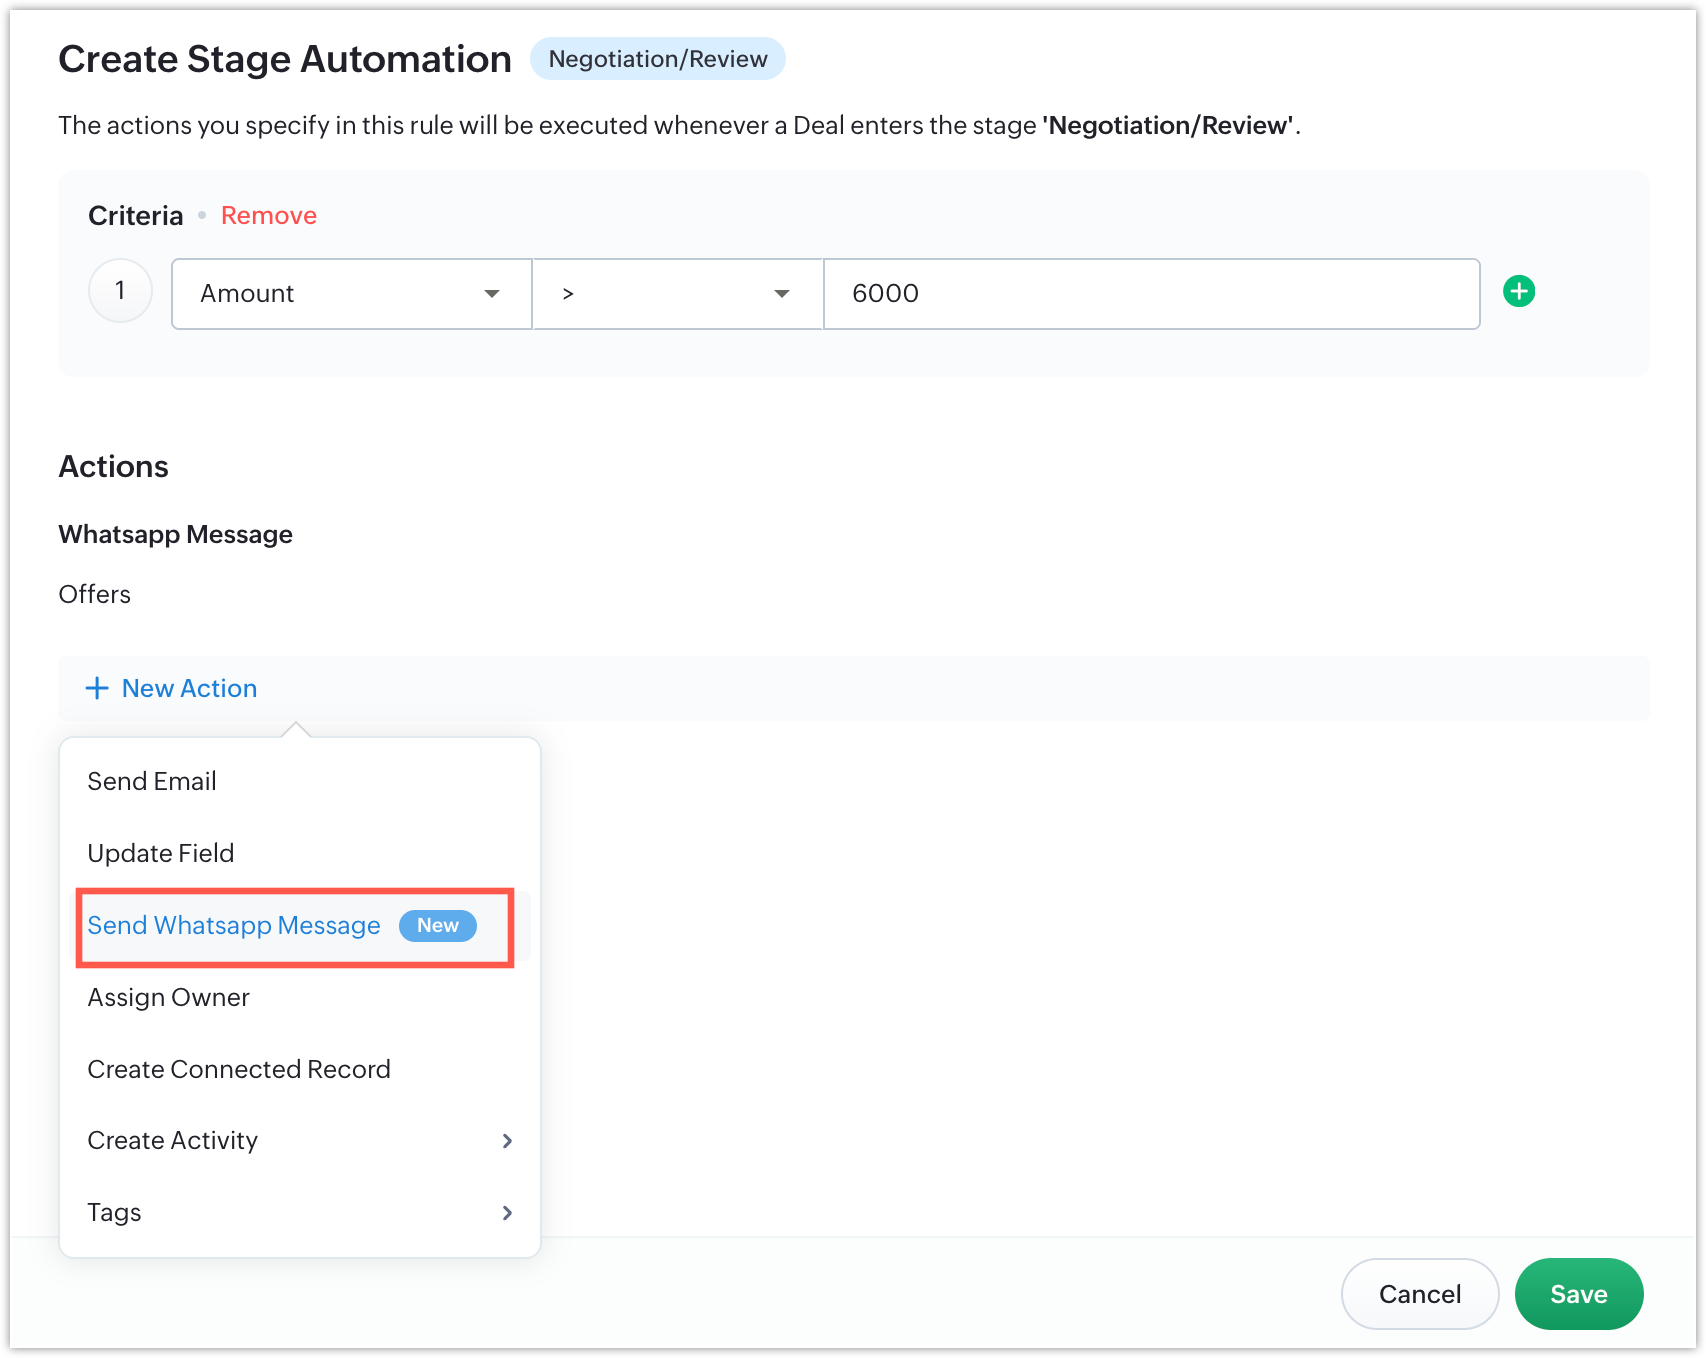Open the Tags menu entry
This screenshot has height=1358, width=1706.
click(115, 1213)
